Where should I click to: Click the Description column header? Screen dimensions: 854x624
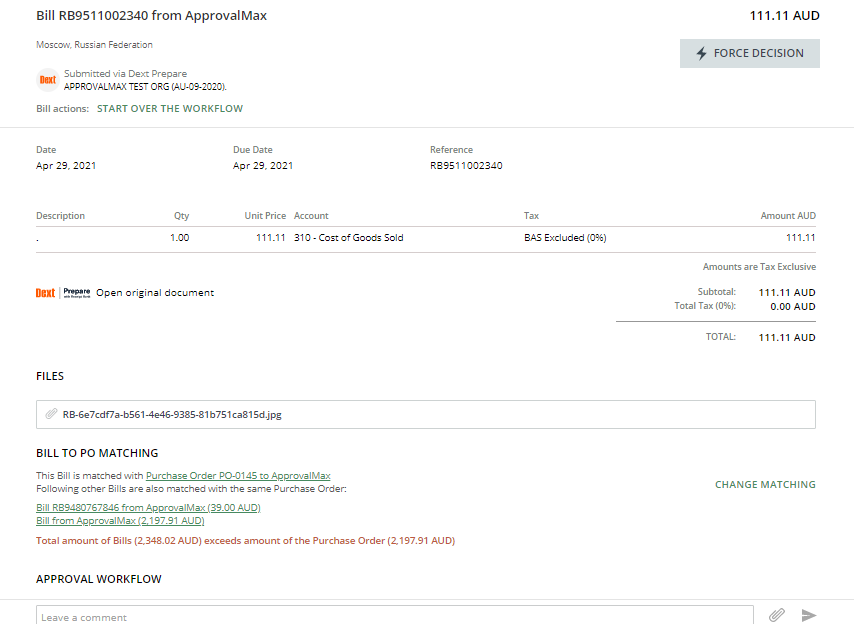click(x=60, y=216)
